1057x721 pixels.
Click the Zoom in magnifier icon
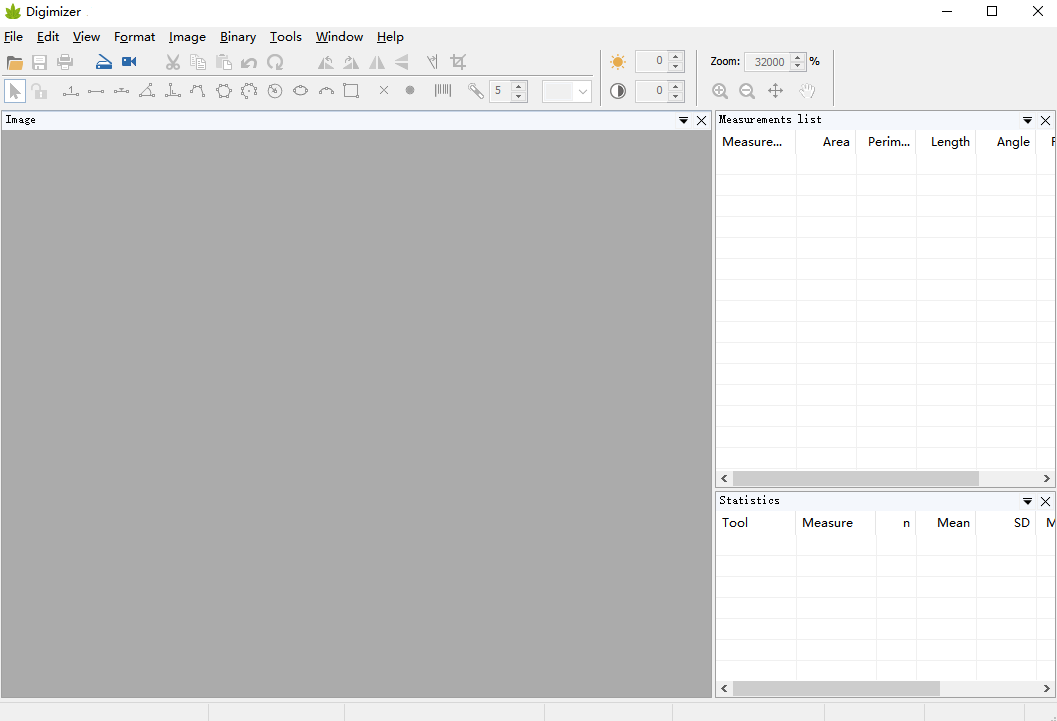click(x=720, y=91)
